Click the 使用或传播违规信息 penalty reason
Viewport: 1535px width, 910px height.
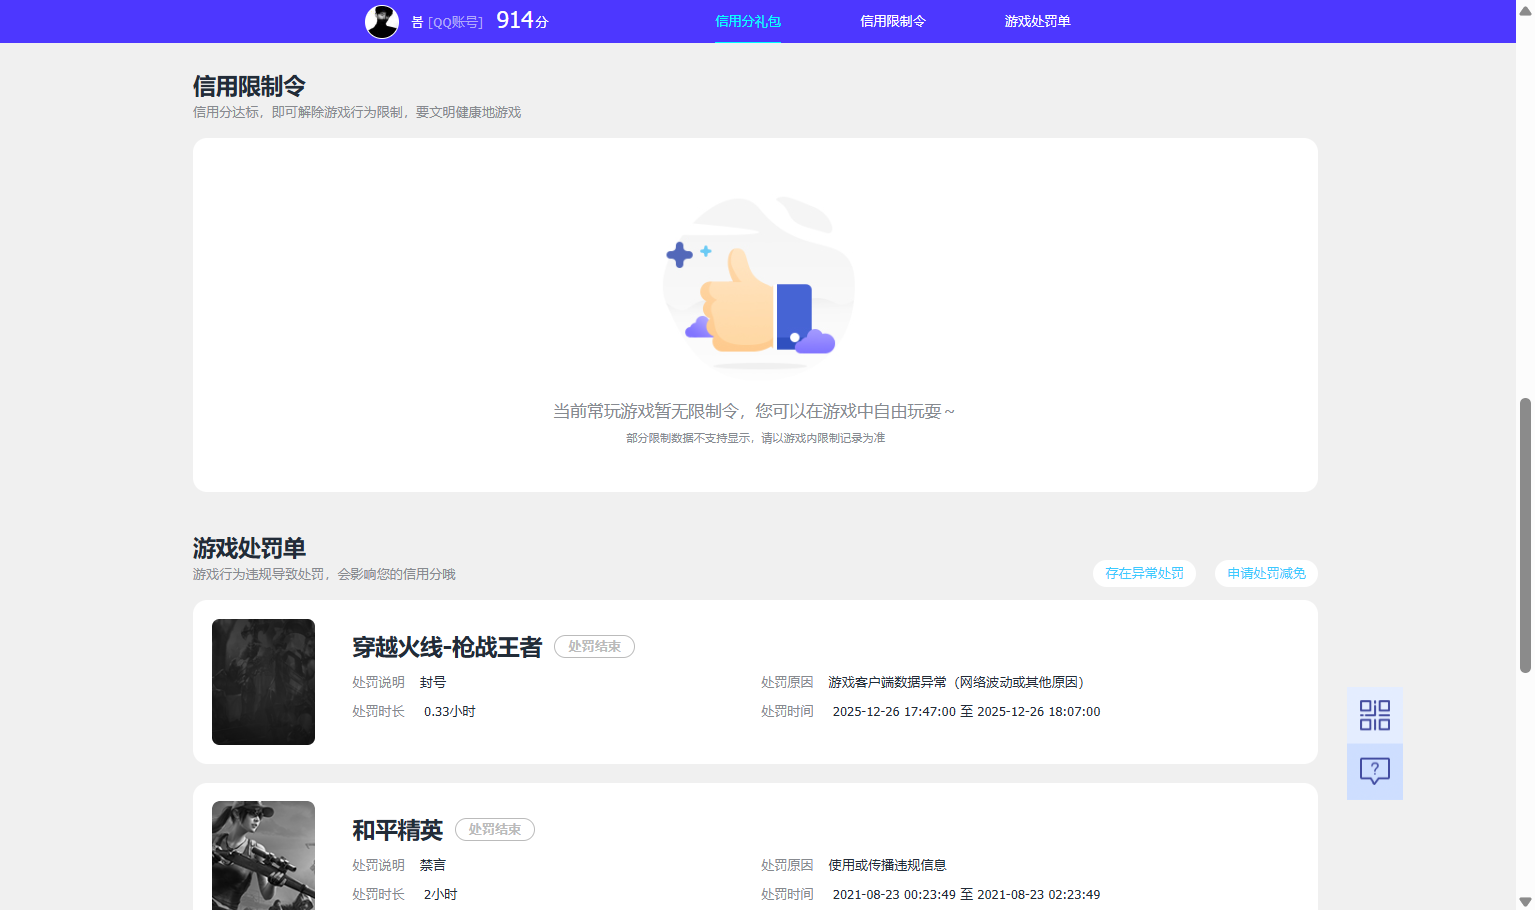point(887,865)
